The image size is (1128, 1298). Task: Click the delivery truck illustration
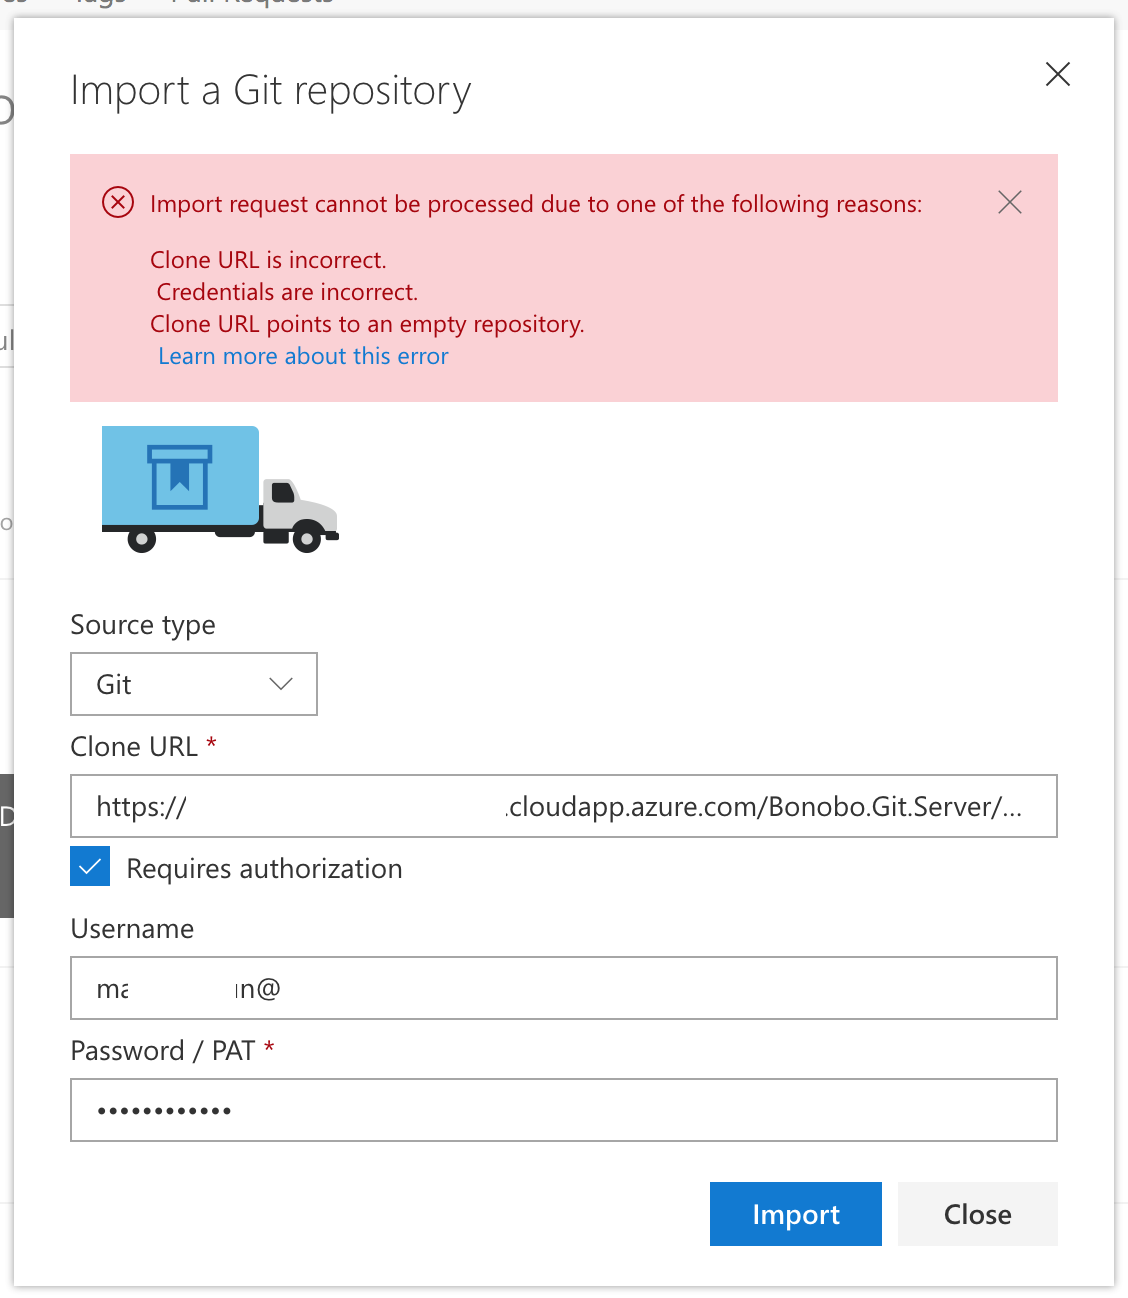(x=220, y=489)
